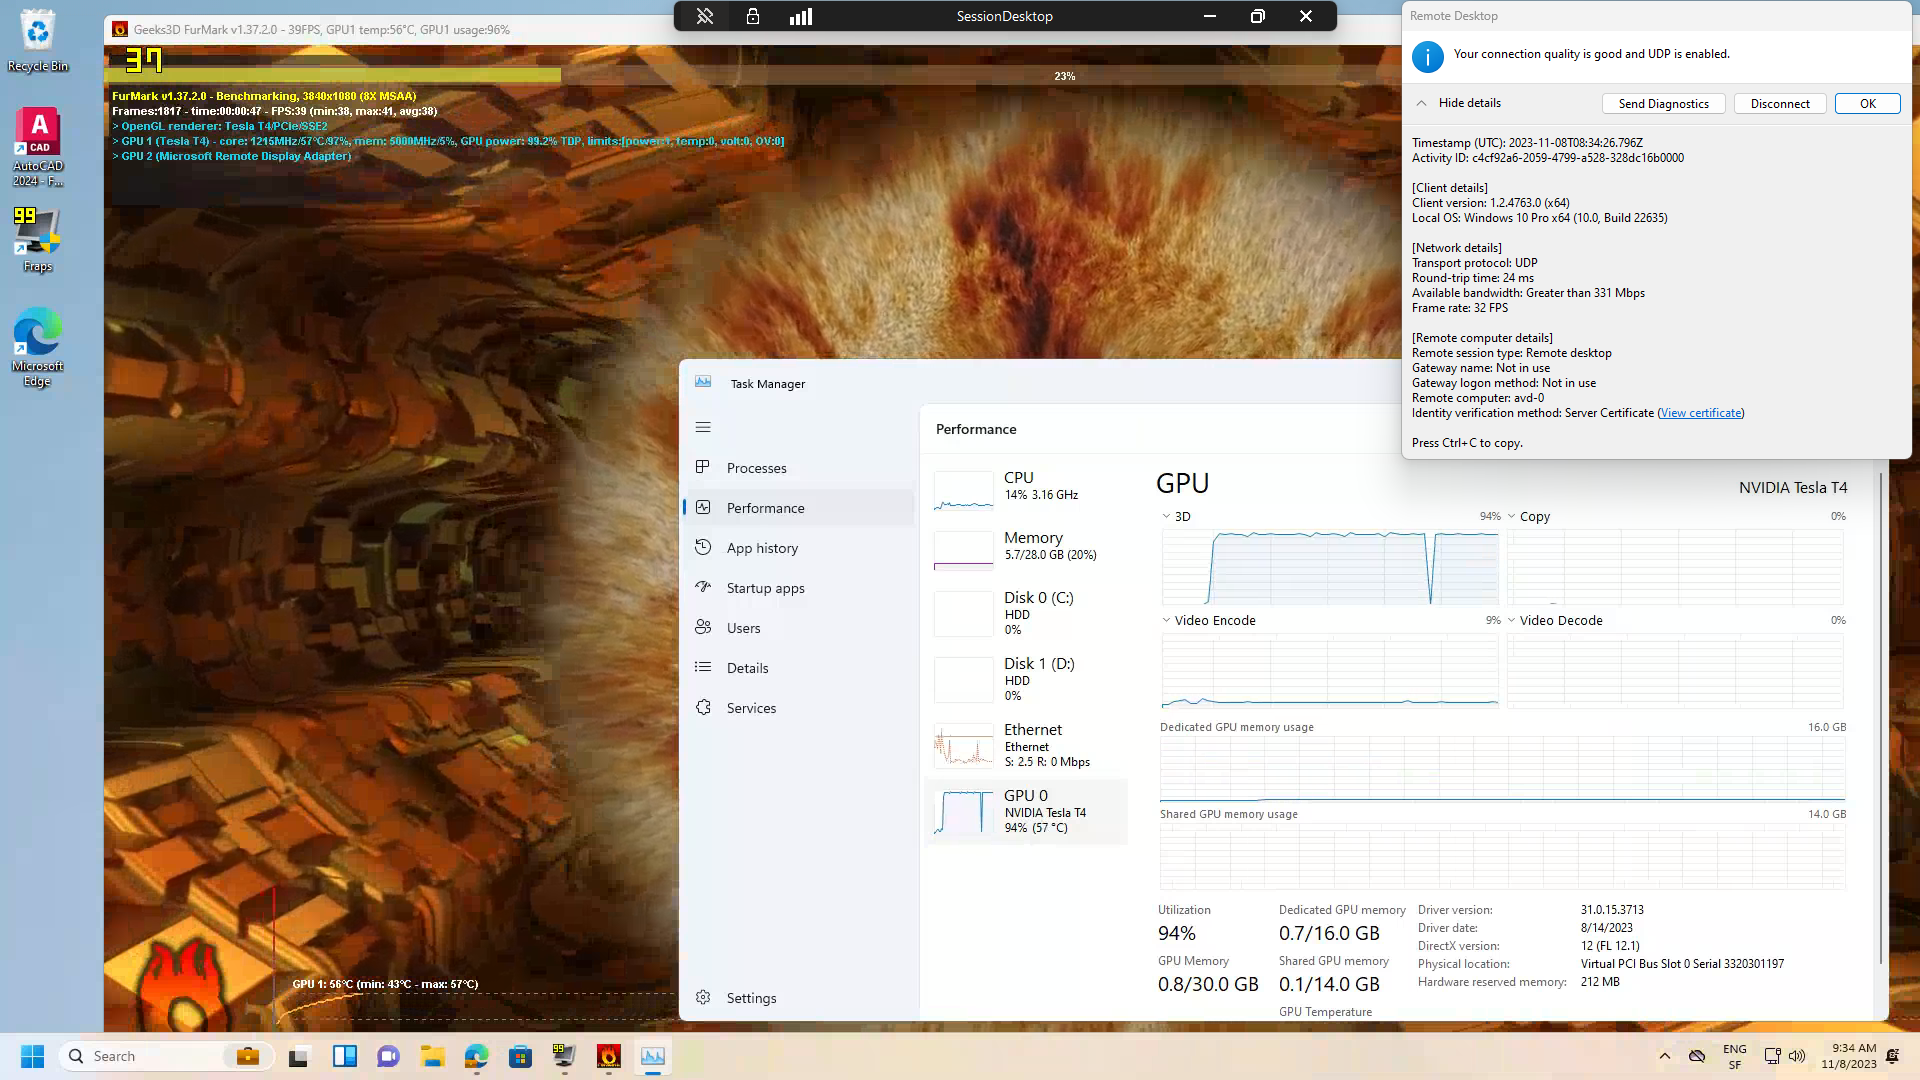Open the Services page in Task Manager
Screen dimensions: 1920x1080
(799, 708)
